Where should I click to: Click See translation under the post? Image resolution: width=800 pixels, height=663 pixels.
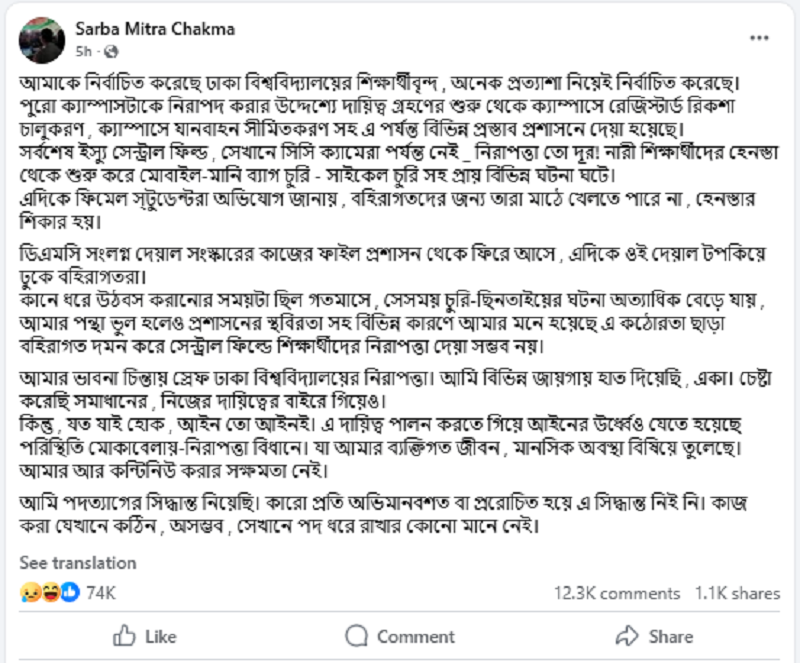[x=78, y=562]
